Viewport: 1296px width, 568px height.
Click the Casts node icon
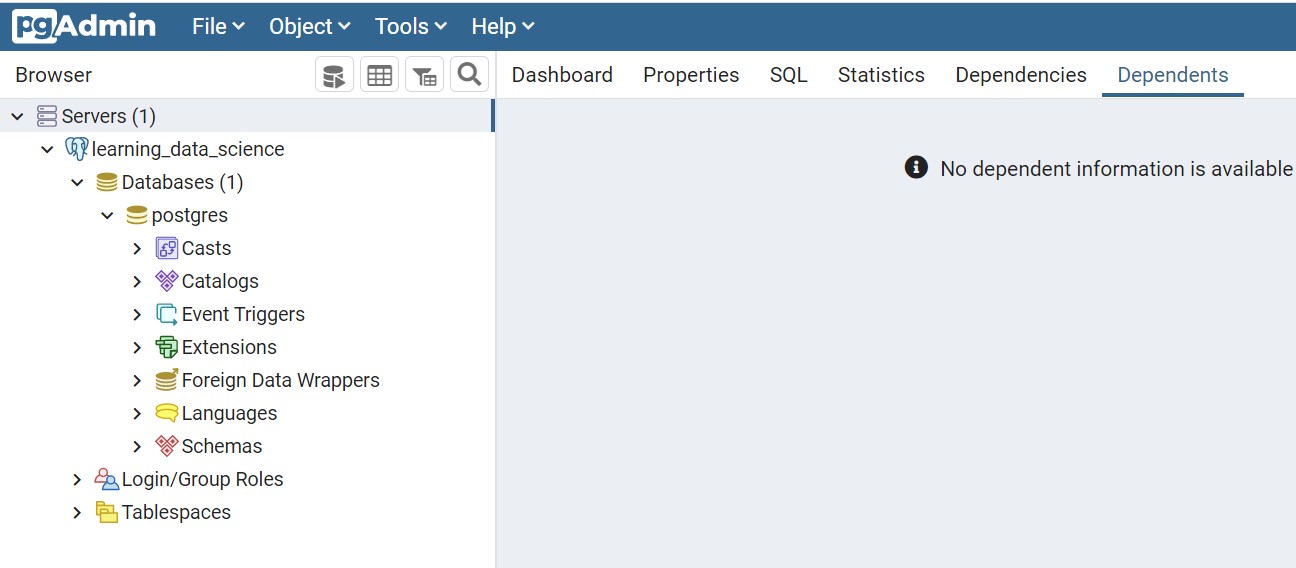pyautogui.click(x=167, y=248)
